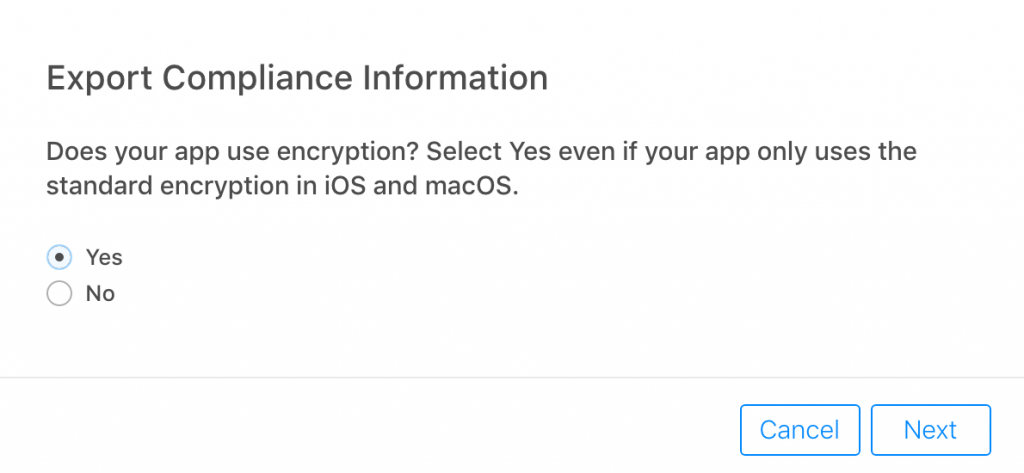1024x473 pixels.
Task: Click the word "Information" in the title
Action: pos(455,78)
